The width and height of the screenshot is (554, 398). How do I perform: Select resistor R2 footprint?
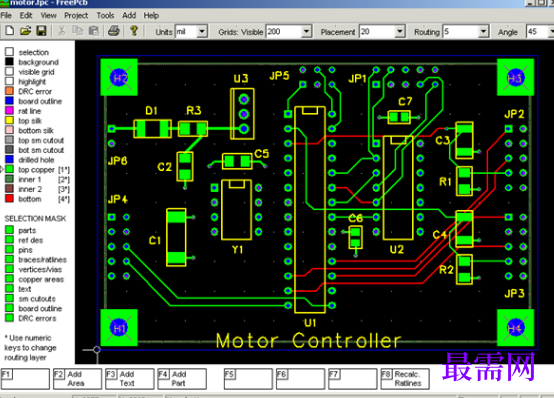pos(464,269)
